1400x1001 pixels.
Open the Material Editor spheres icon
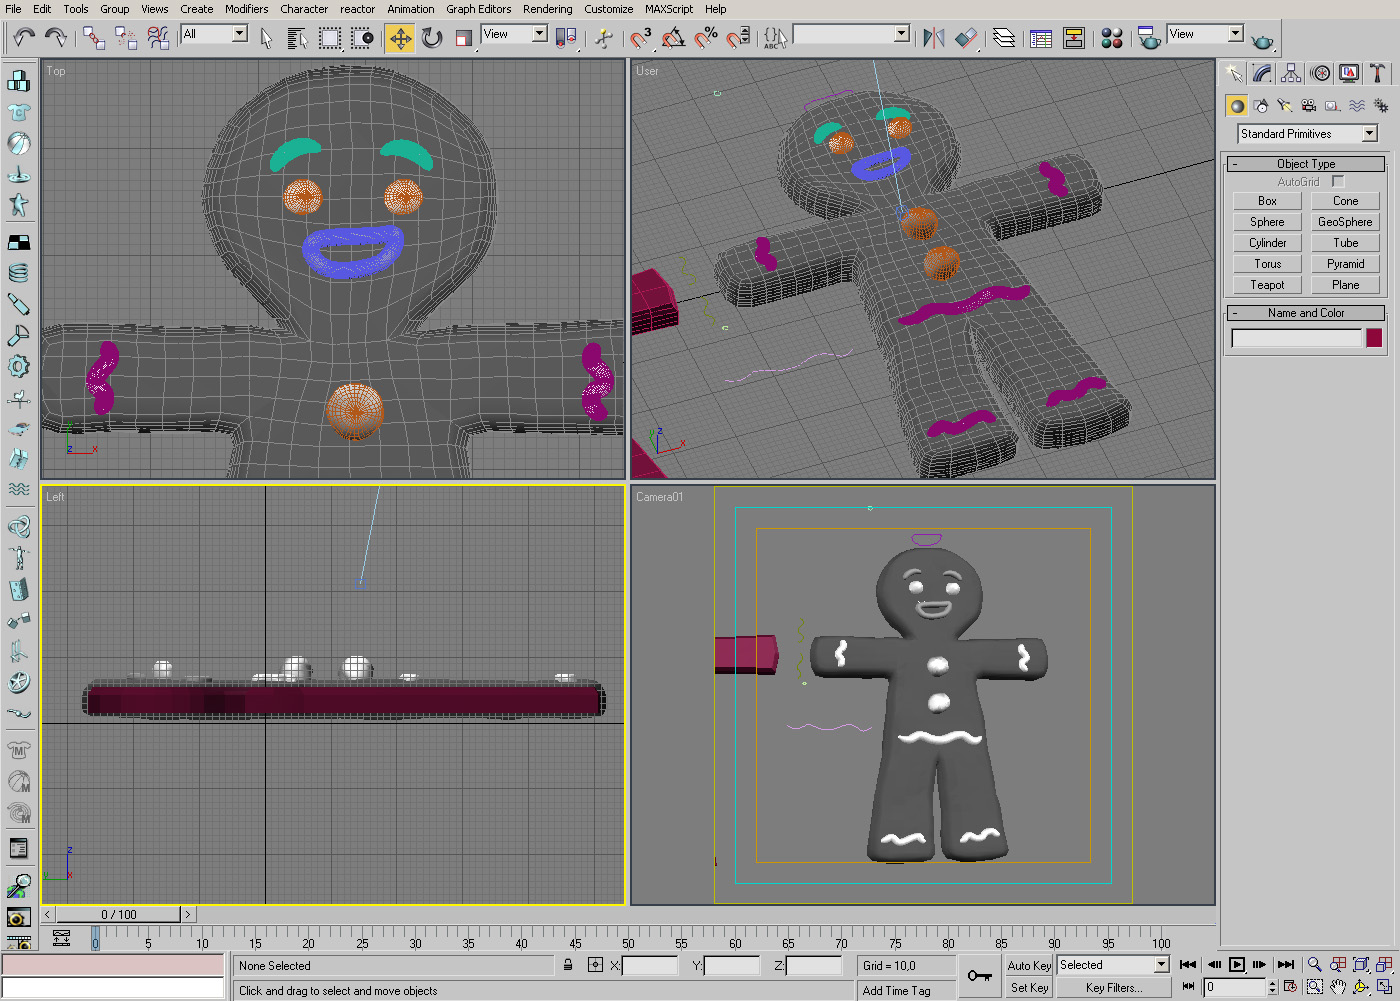click(x=1112, y=38)
